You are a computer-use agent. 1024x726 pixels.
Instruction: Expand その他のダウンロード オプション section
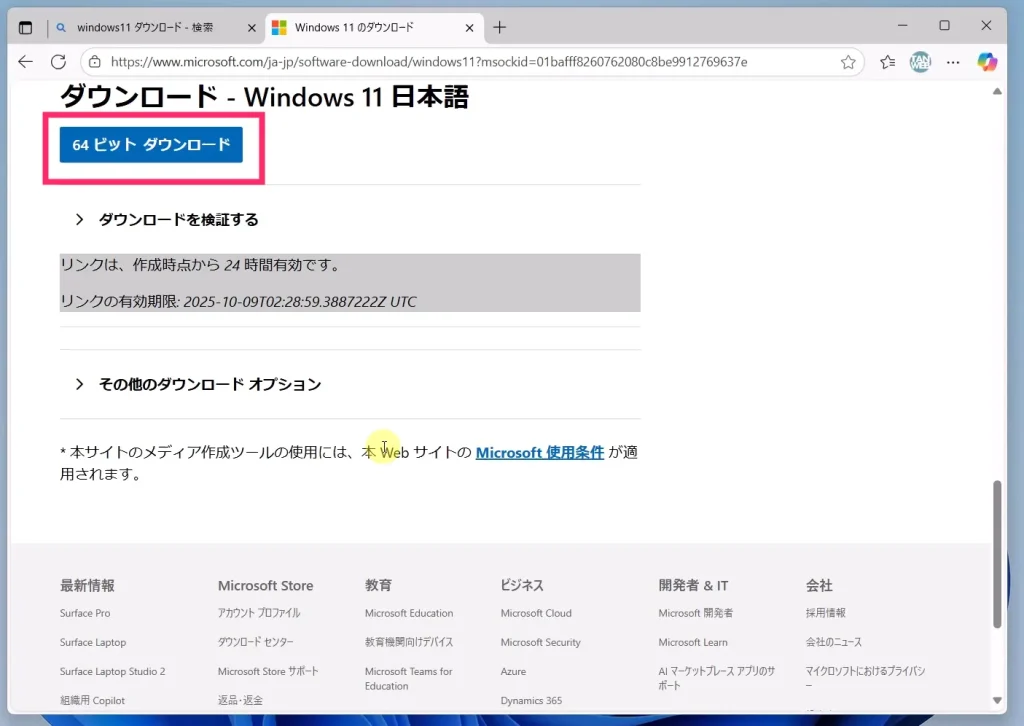(x=209, y=384)
